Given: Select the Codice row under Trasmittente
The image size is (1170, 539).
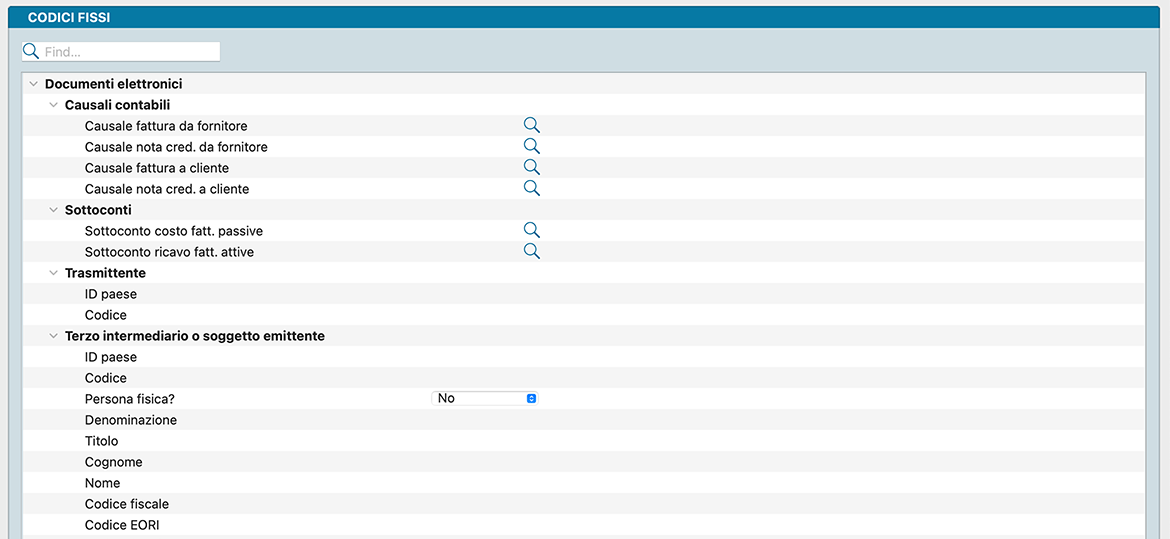Looking at the screenshot, I should (106, 315).
